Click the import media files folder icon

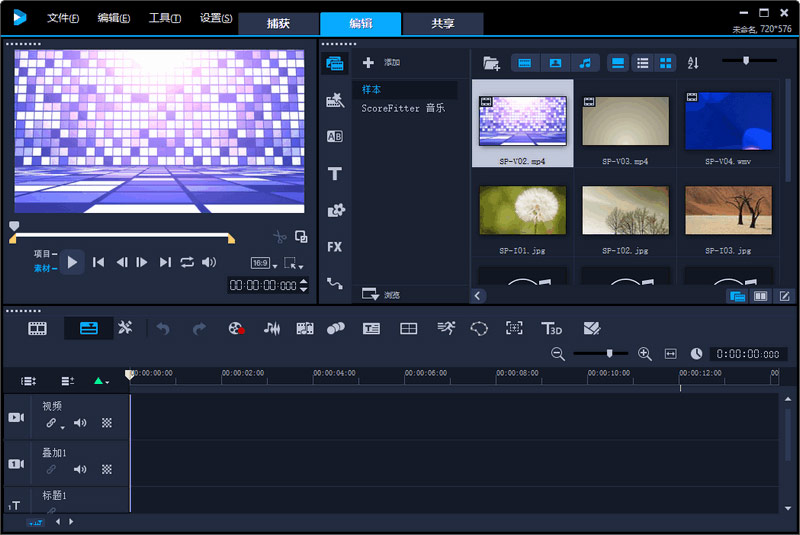click(x=491, y=63)
